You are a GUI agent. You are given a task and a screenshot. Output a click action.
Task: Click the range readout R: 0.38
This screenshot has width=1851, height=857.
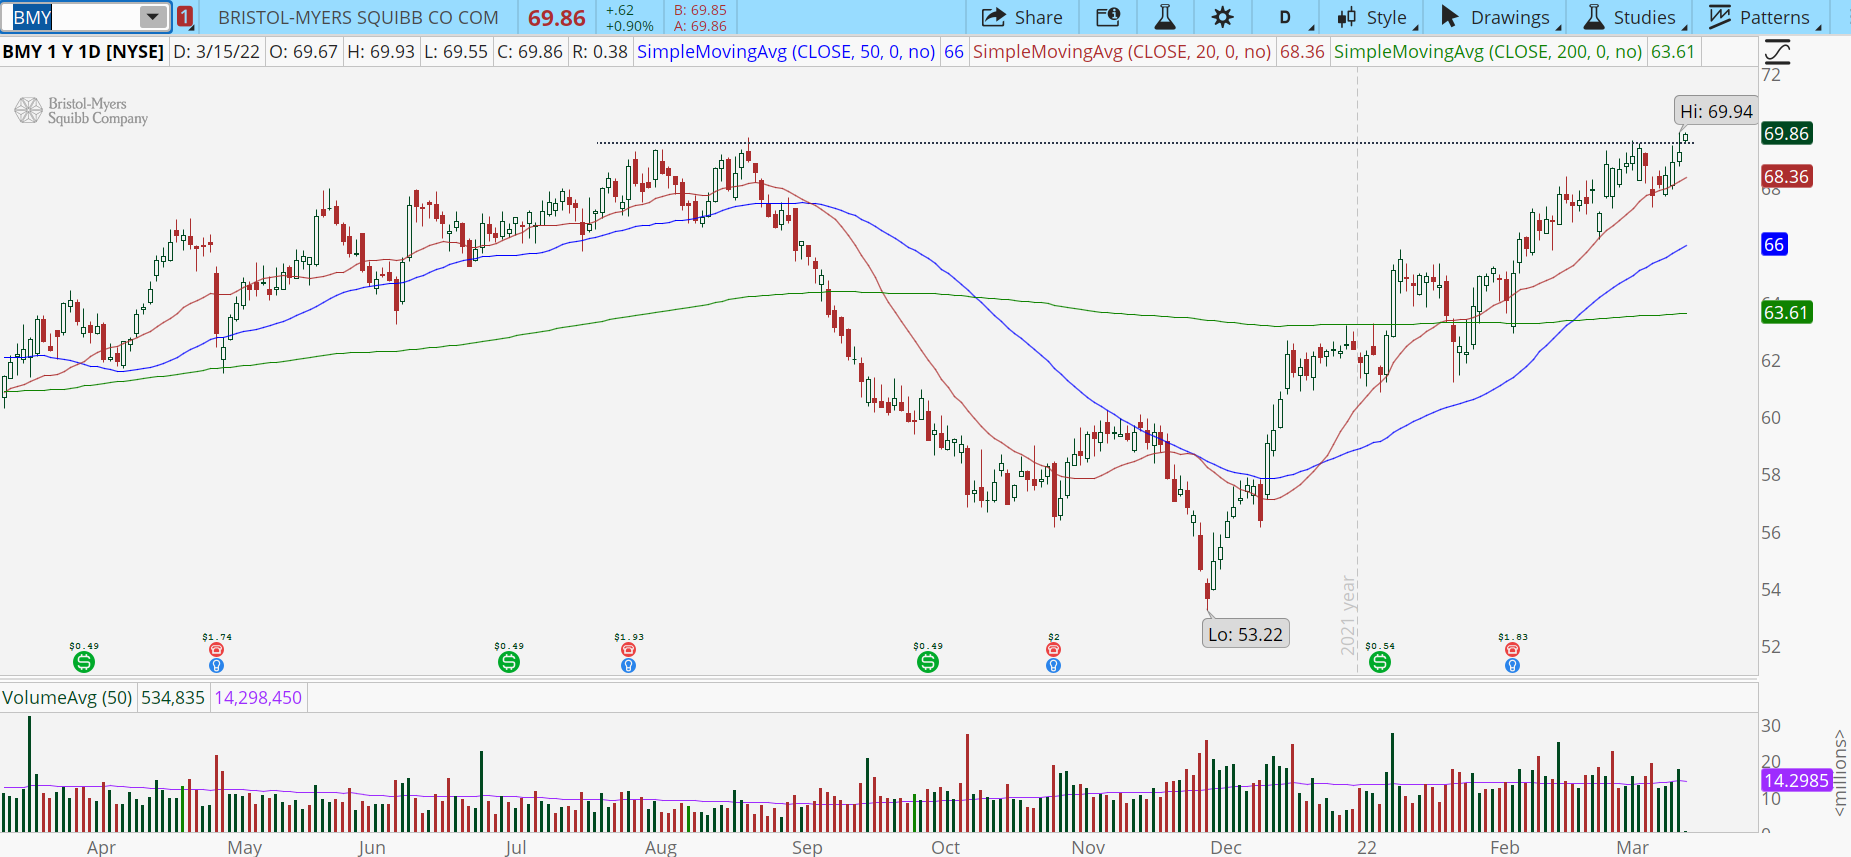point(600,51)
